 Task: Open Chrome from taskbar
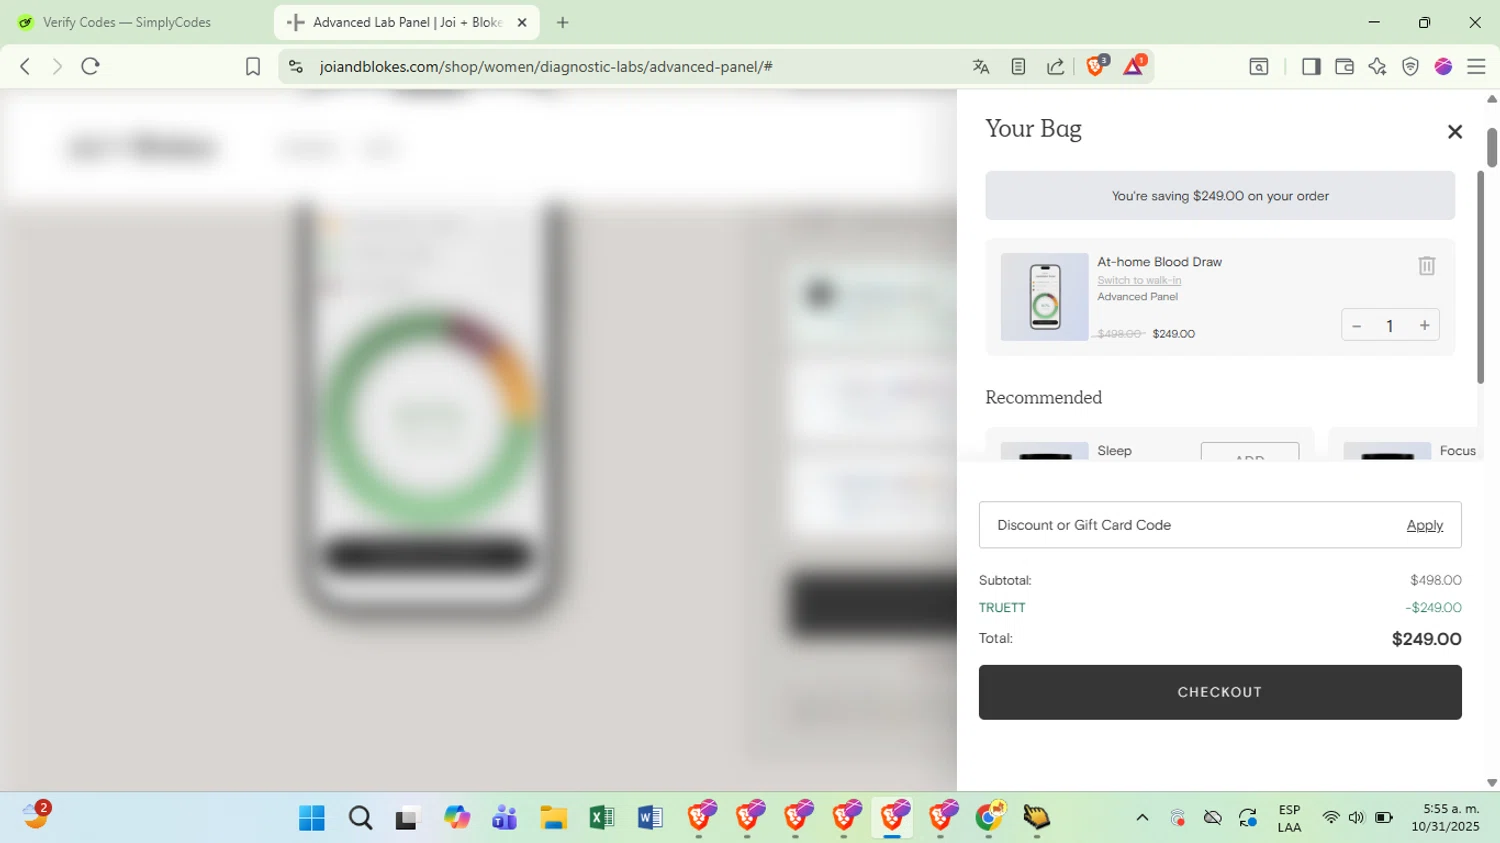pos(989,818)
